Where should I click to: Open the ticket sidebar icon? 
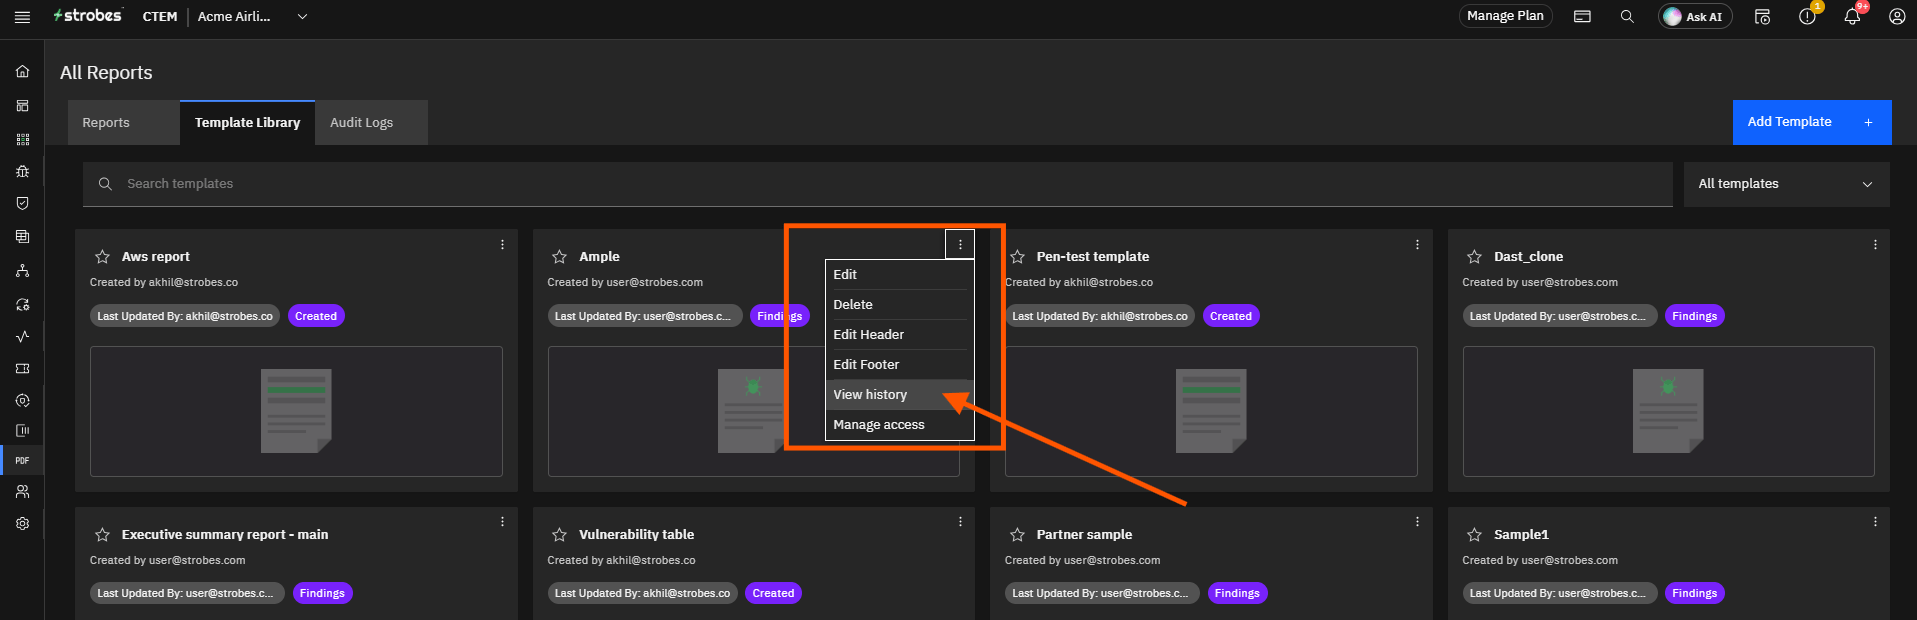[22, 369]
